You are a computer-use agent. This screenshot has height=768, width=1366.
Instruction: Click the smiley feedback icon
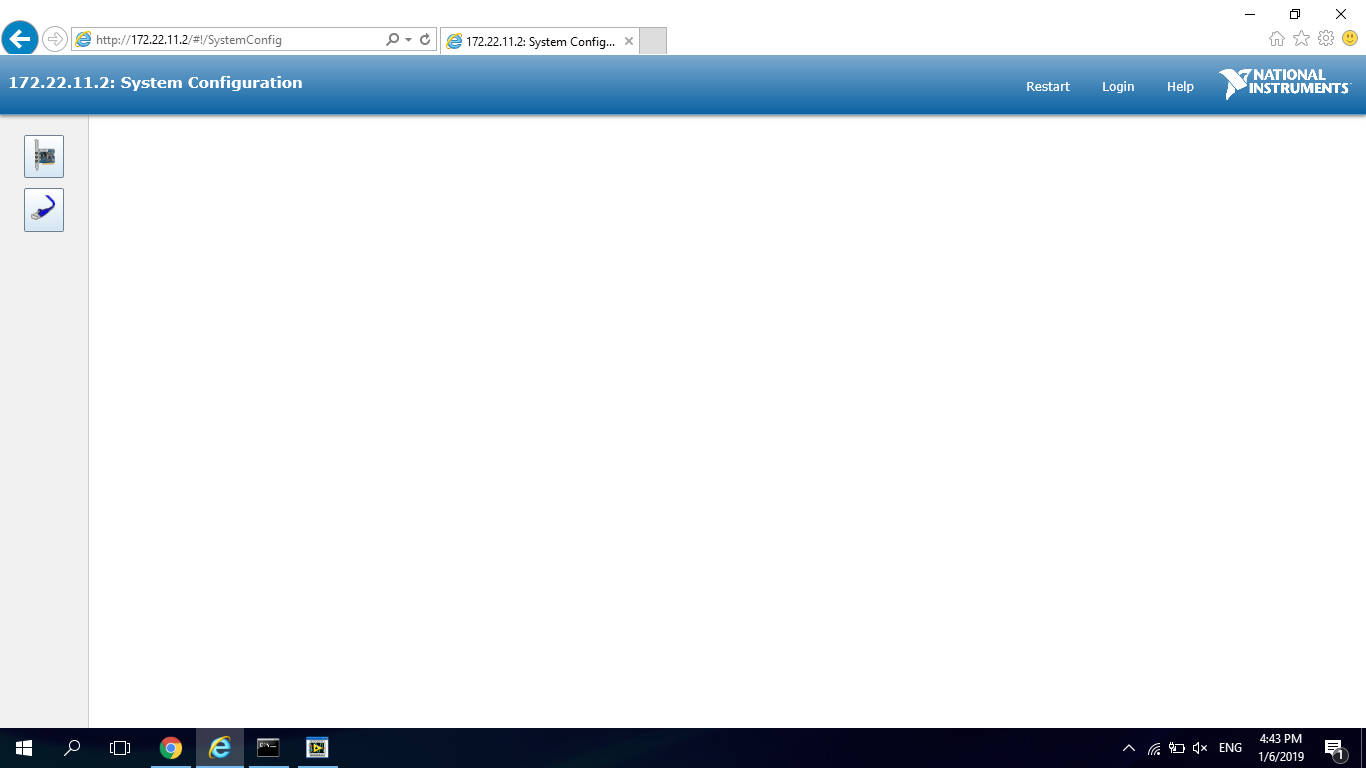click(1350, 38)
